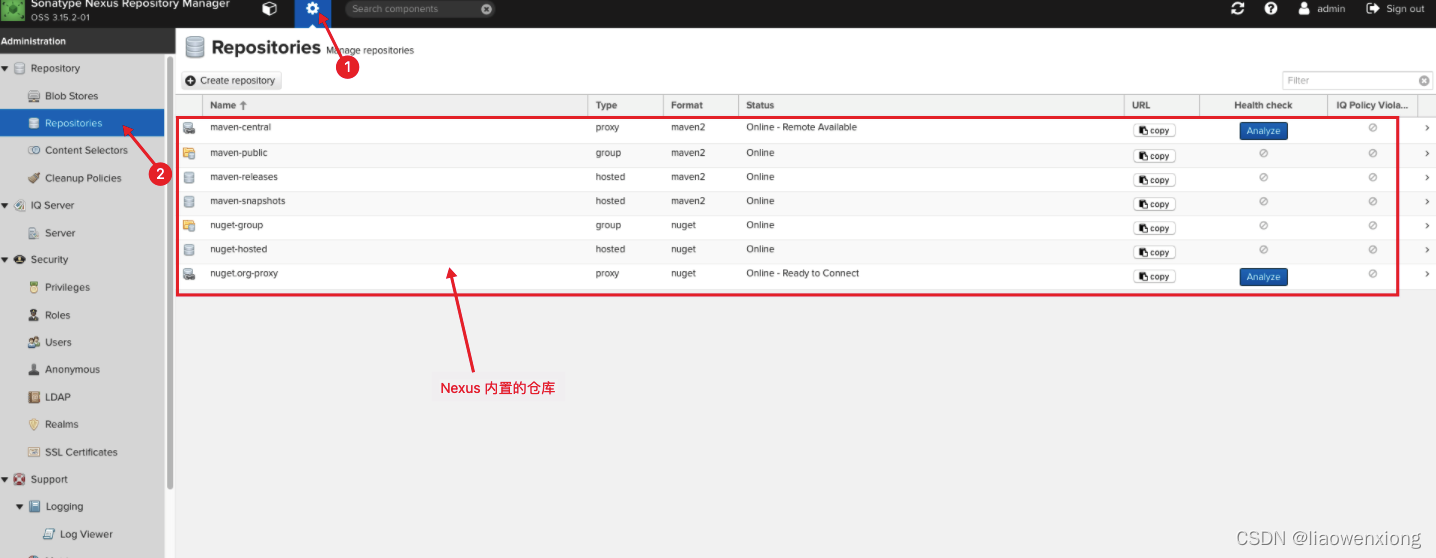The width and height of the screenshot is (1436, 558).
Task: Open Realms
Action: click(62, 424)
